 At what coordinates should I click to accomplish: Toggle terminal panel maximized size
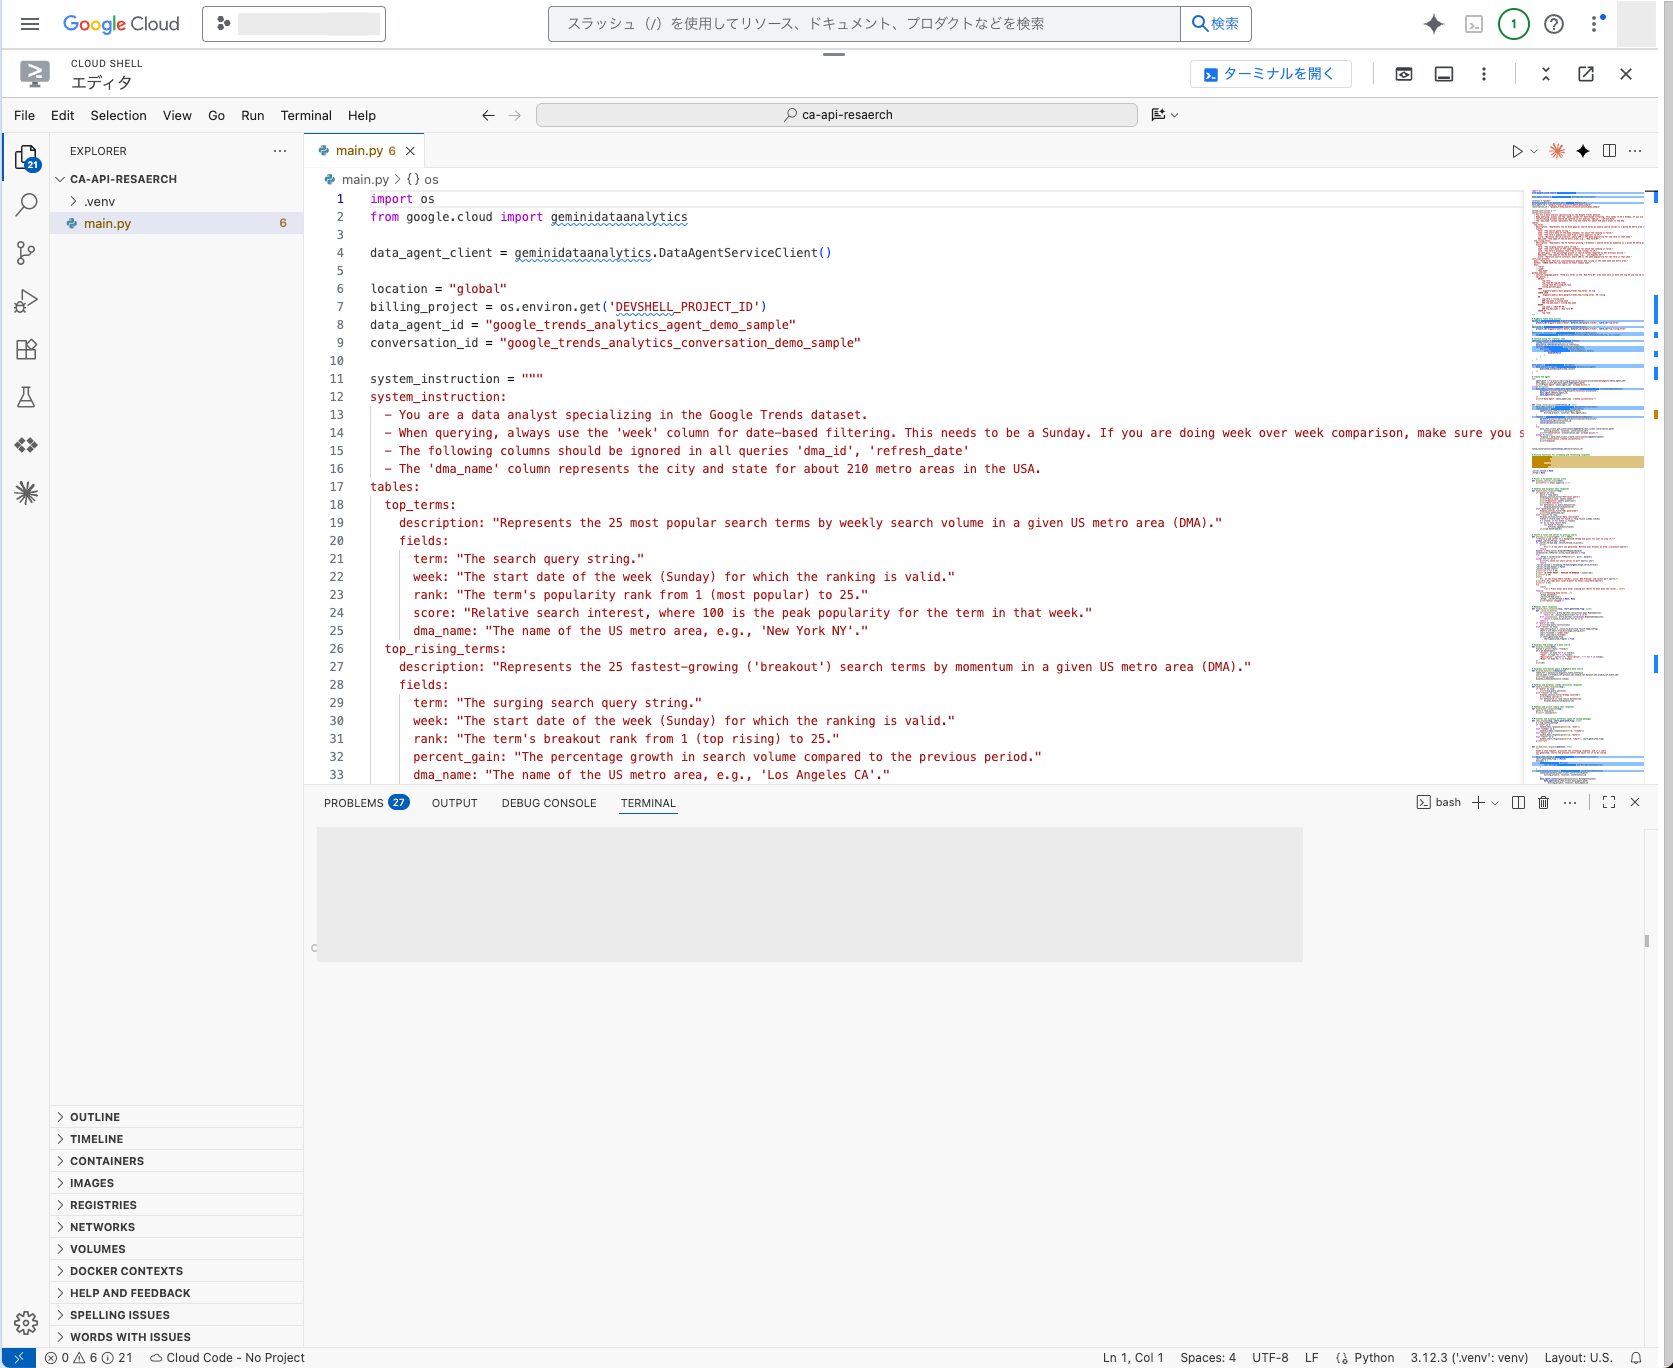1609,803
